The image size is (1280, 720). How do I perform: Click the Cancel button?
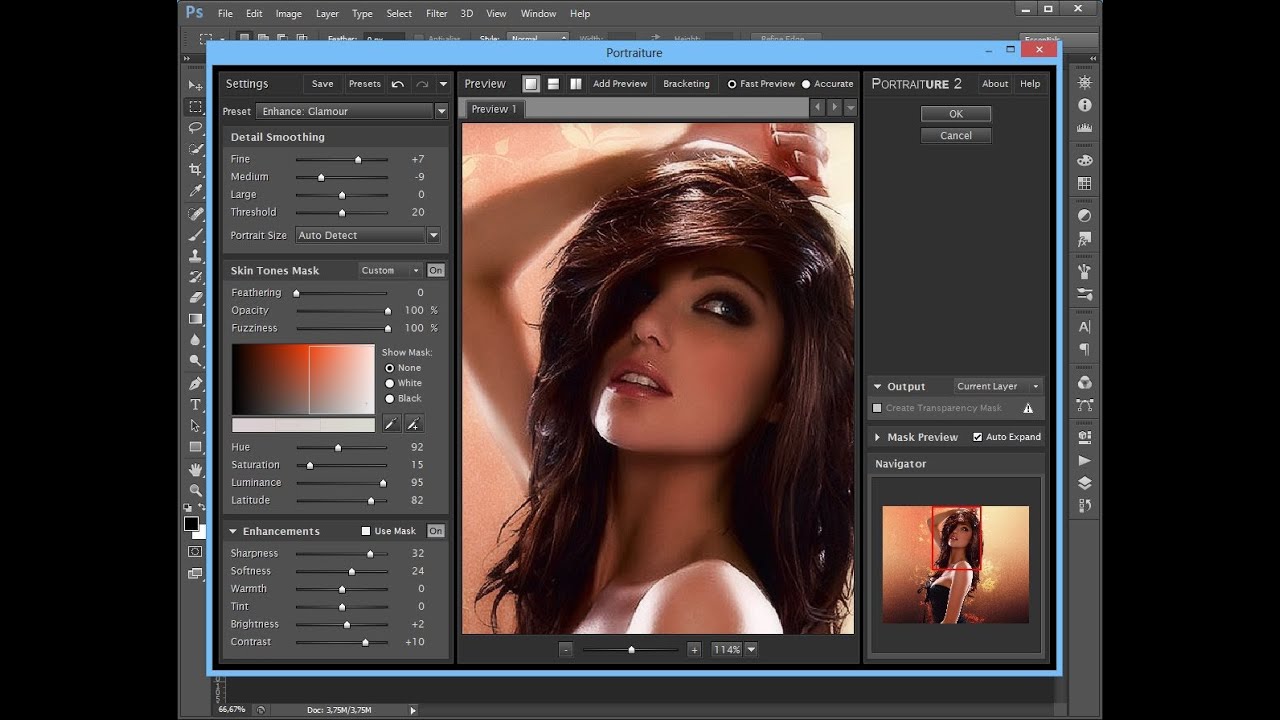(x=956, y=136)
